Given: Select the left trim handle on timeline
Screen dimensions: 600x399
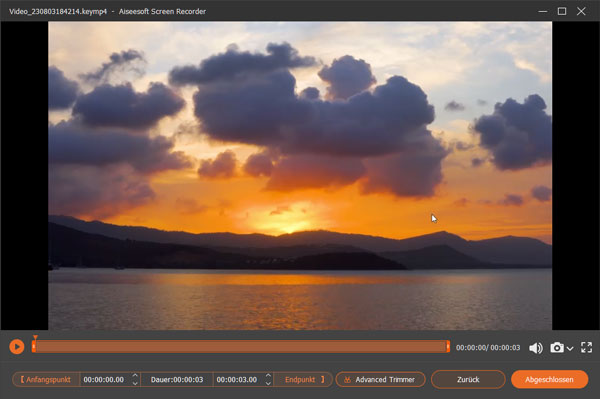Looking at the screenshot, I should click(x=34, y=347).
